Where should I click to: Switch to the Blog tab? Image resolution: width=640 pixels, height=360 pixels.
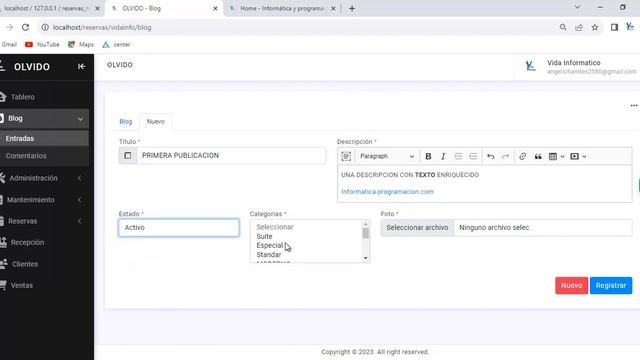coord(126,122)
